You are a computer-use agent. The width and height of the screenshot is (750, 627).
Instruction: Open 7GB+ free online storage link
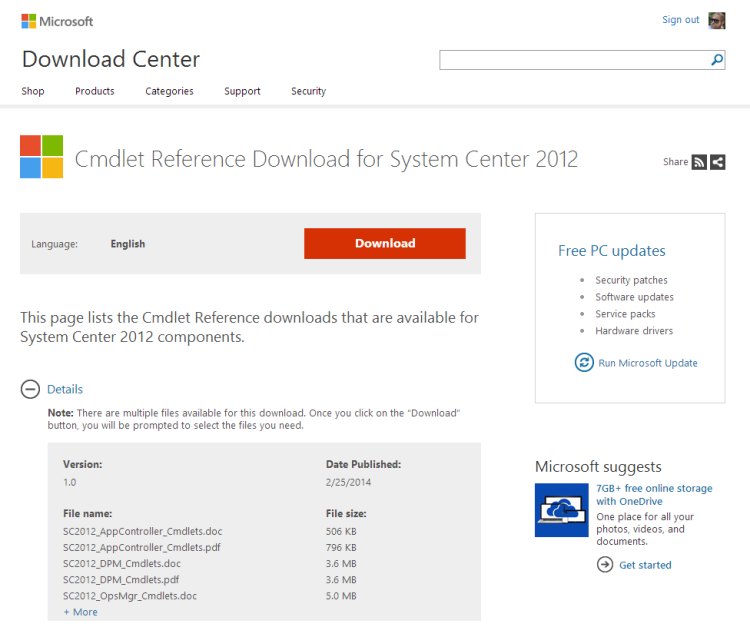(x=654, y=495)
